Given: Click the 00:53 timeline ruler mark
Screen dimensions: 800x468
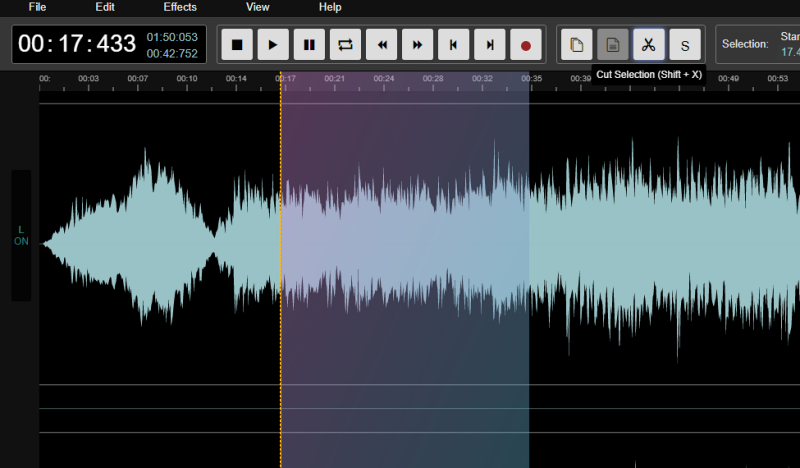Looking at the screenshot, I should click(x=778, y=79).
